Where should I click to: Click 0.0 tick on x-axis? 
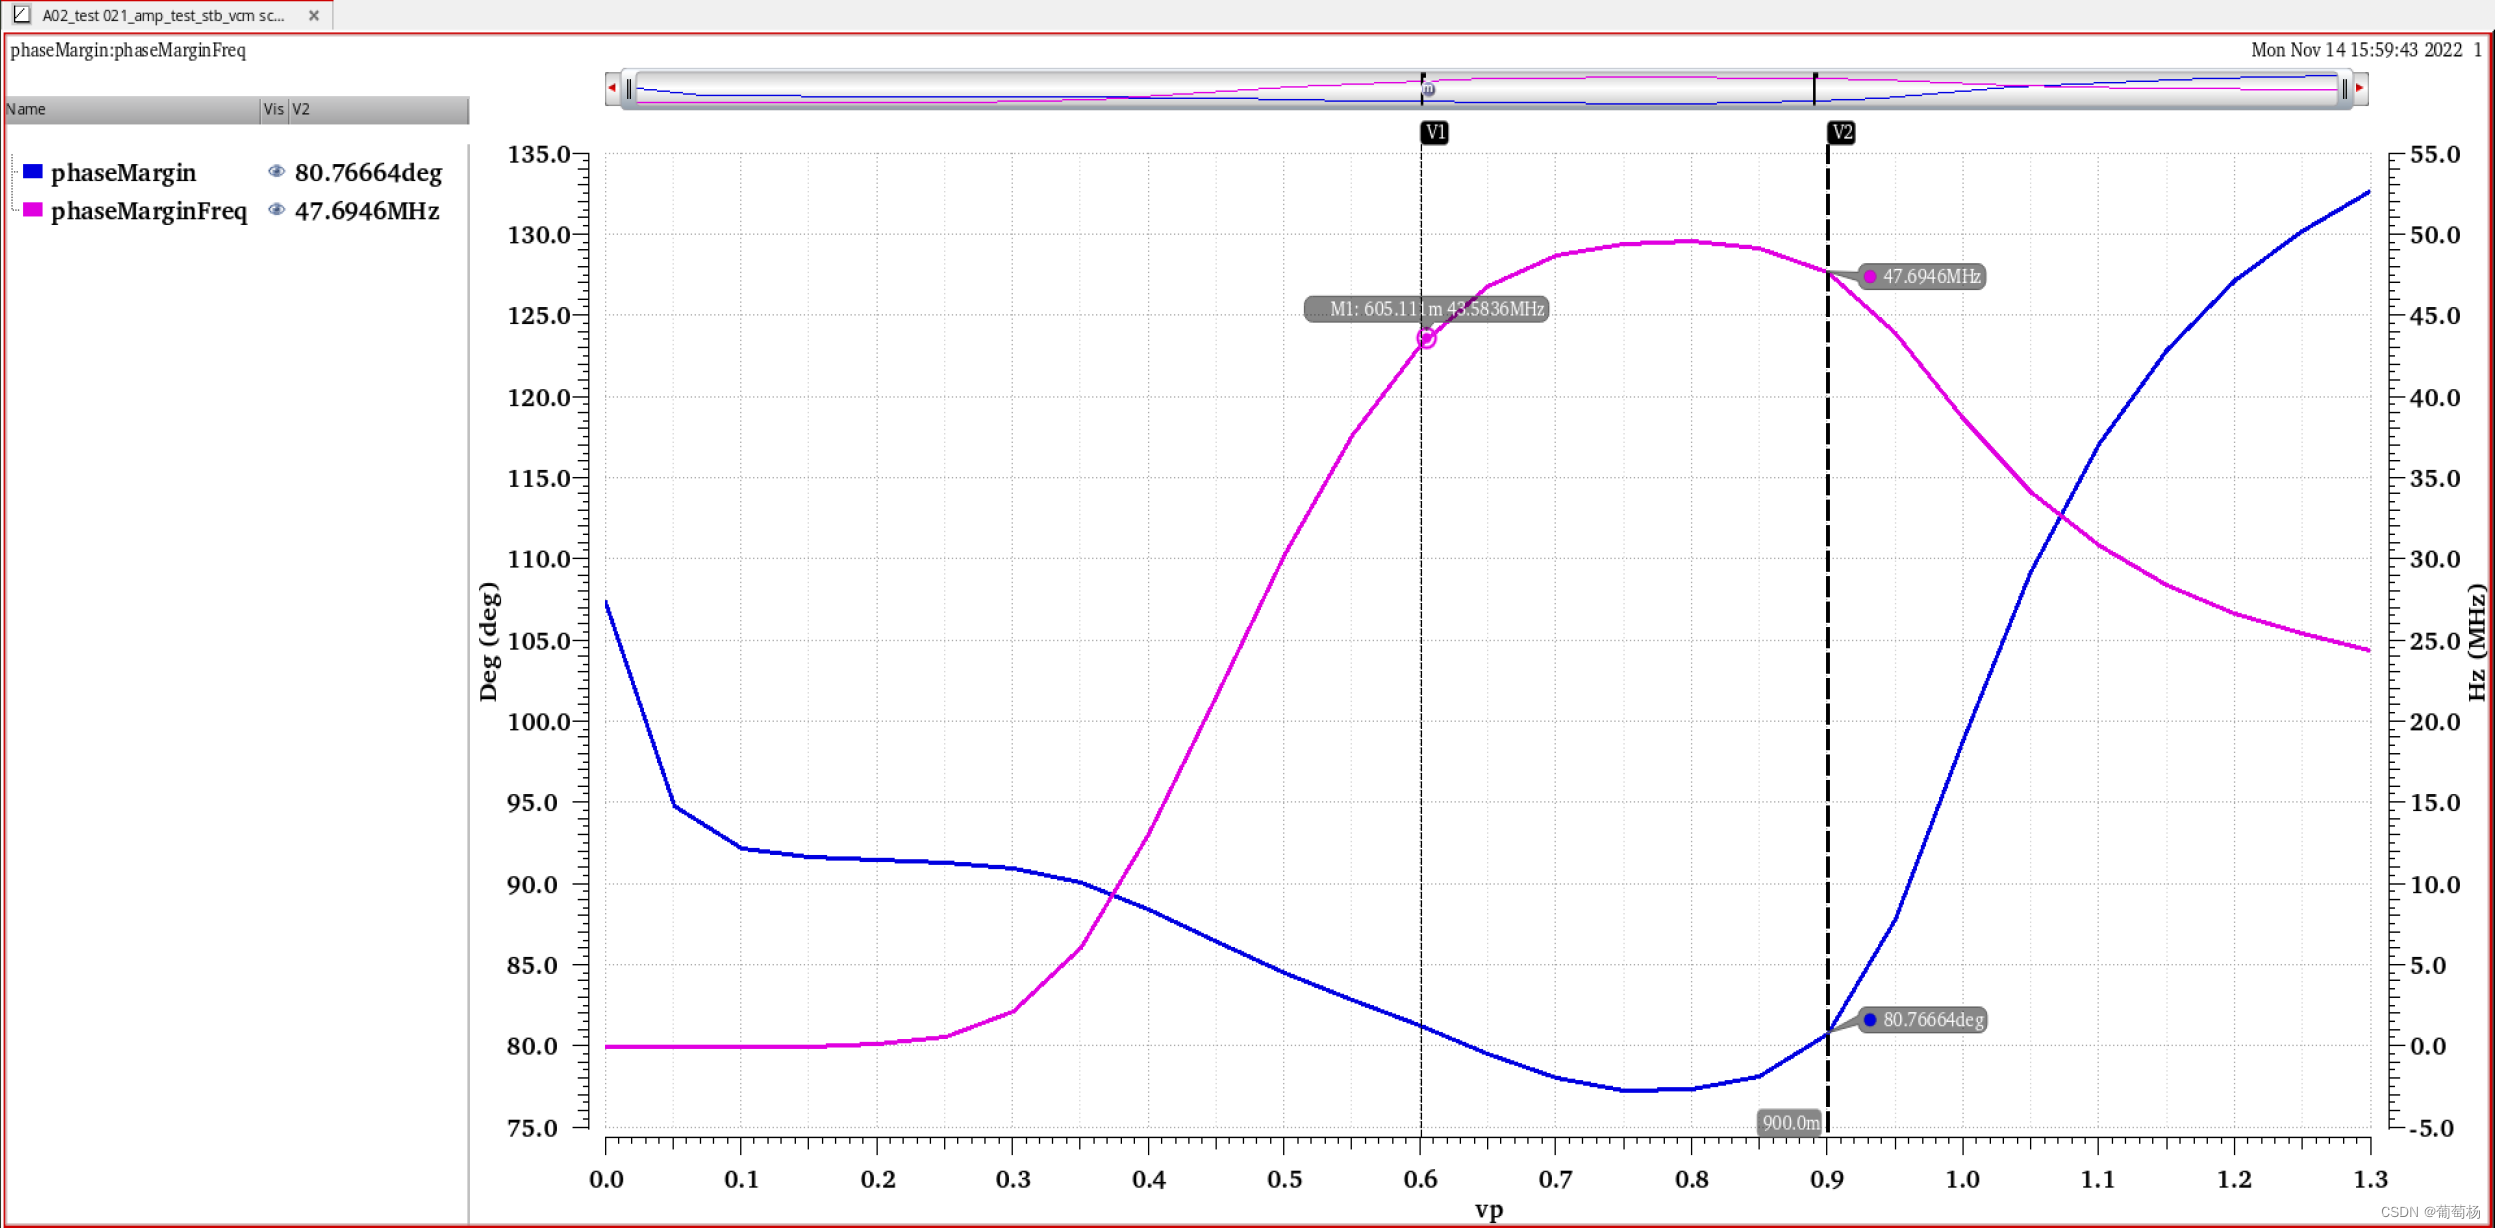pyautogui.click(x=606, y=1179)
